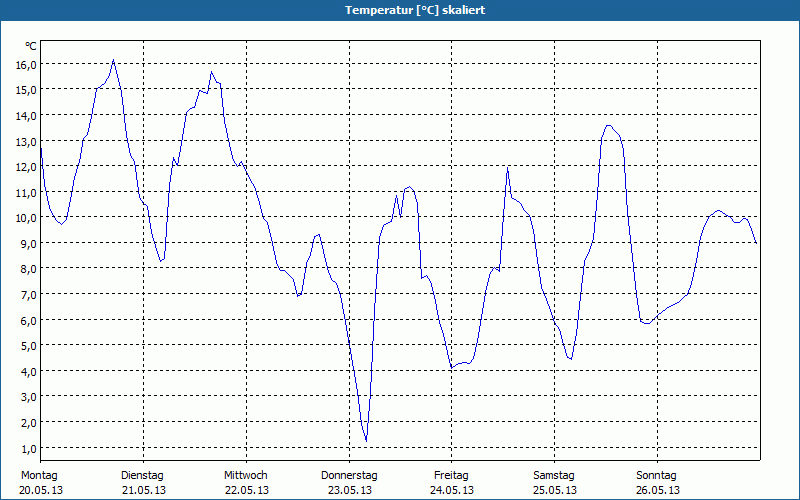Click the chart title 'Temperatur [°C] skaliert'
This screenshot has height=500, width=800.
415,10
